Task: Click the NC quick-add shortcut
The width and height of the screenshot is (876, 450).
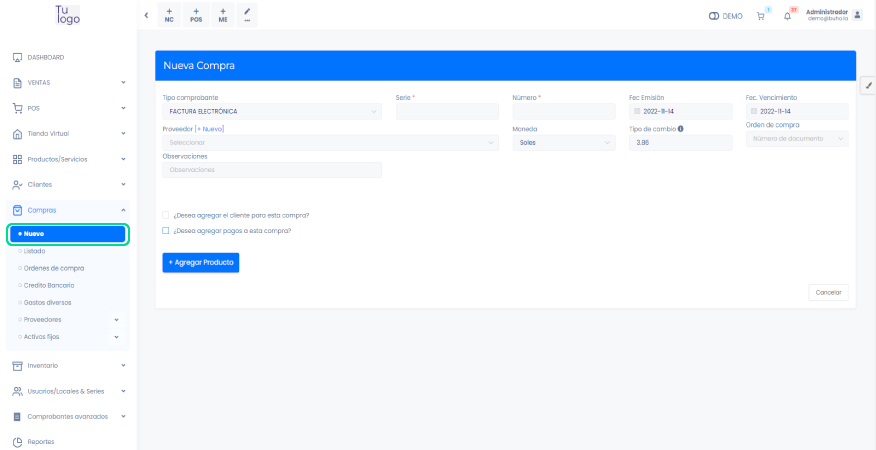Action: tap(169, 15)
